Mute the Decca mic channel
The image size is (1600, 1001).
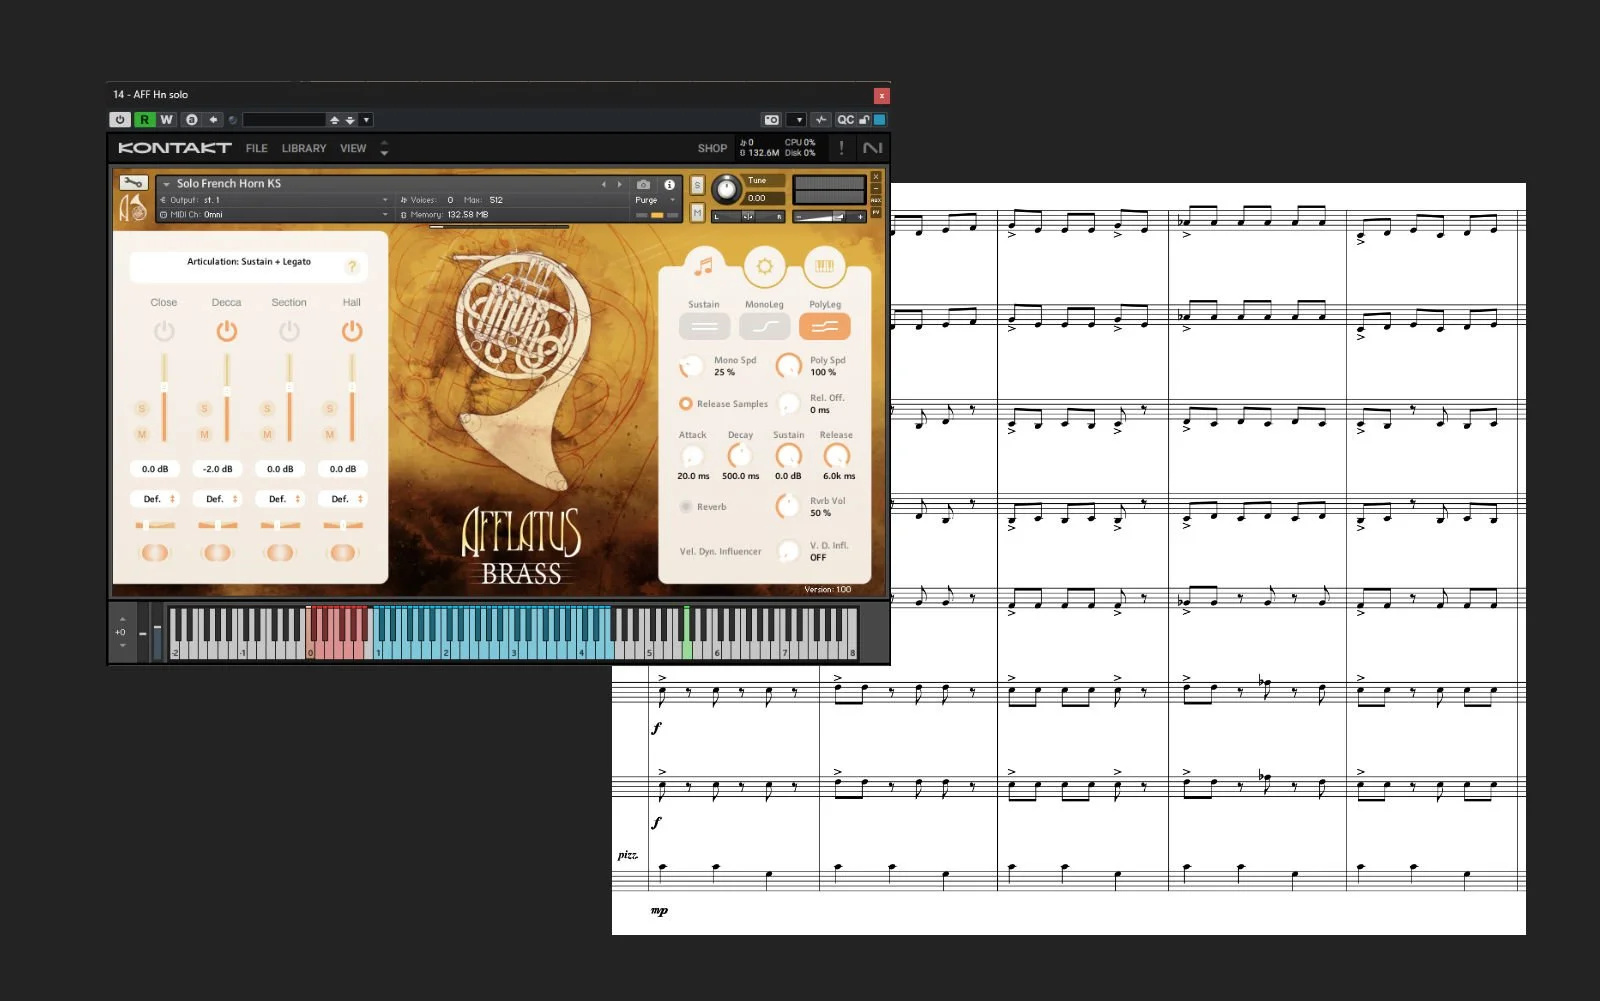(x=204, y=434)
